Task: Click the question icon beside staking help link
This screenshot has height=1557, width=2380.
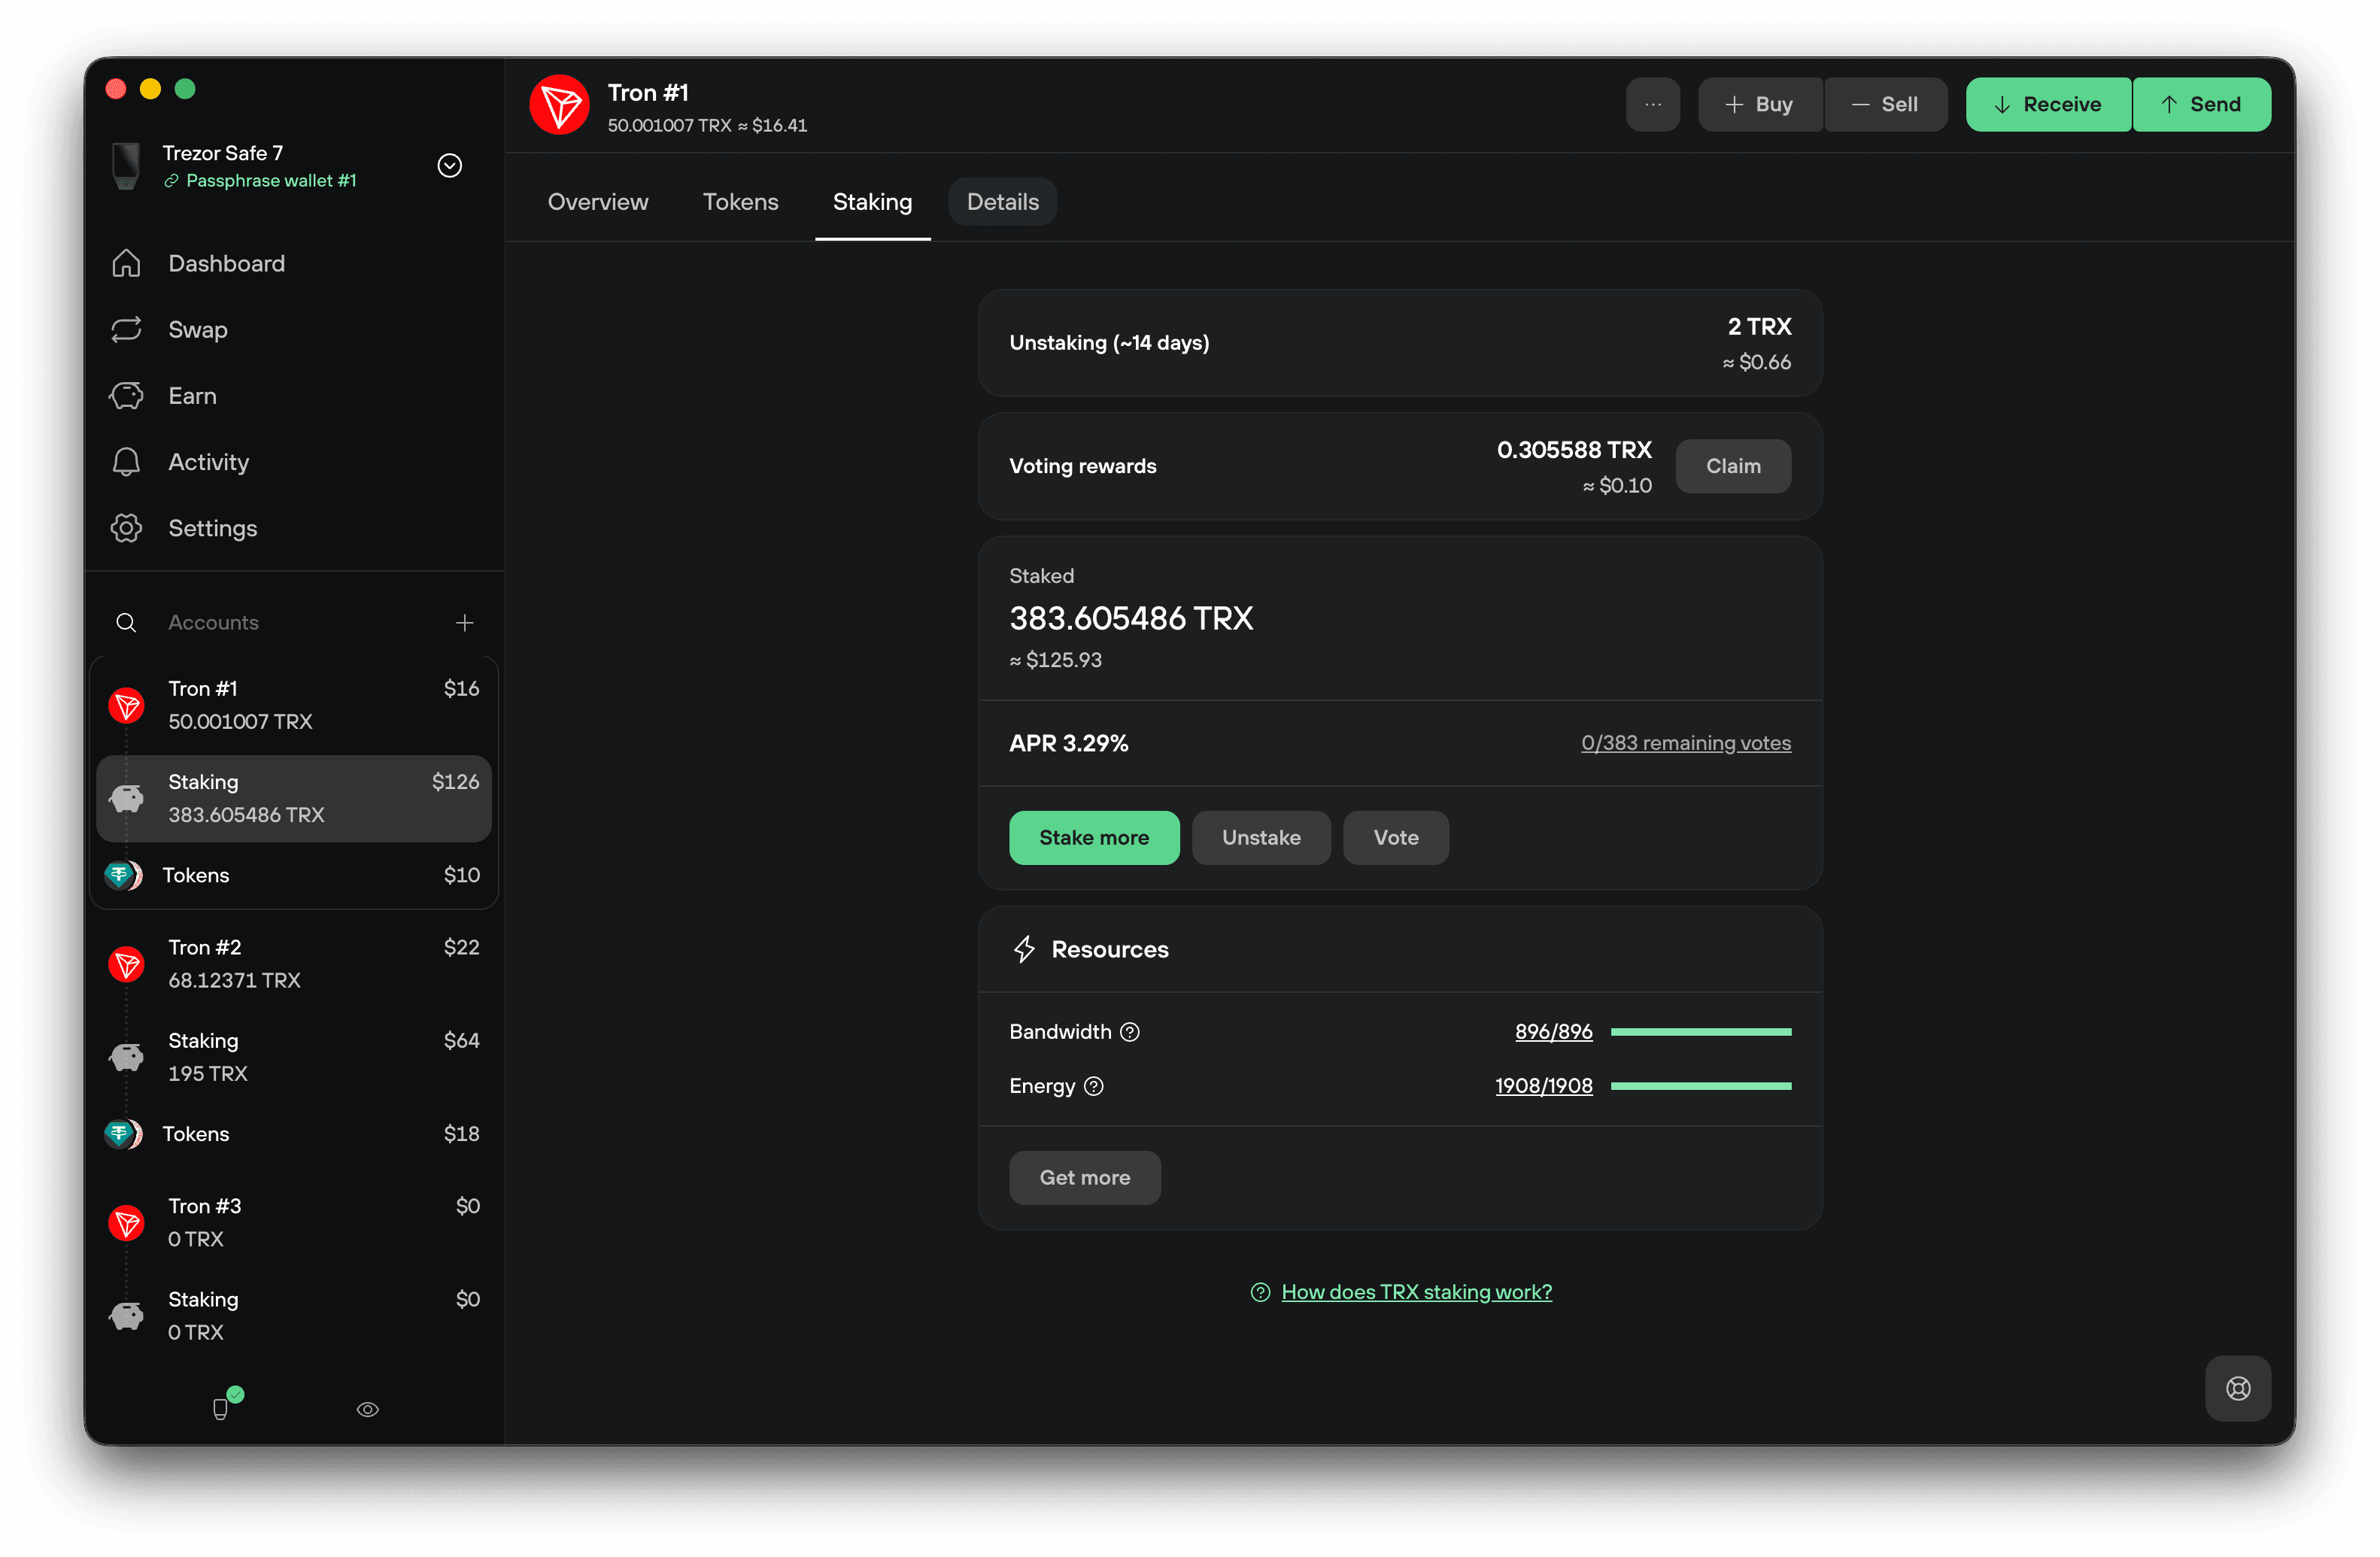Action: tap(1260, 1292)
